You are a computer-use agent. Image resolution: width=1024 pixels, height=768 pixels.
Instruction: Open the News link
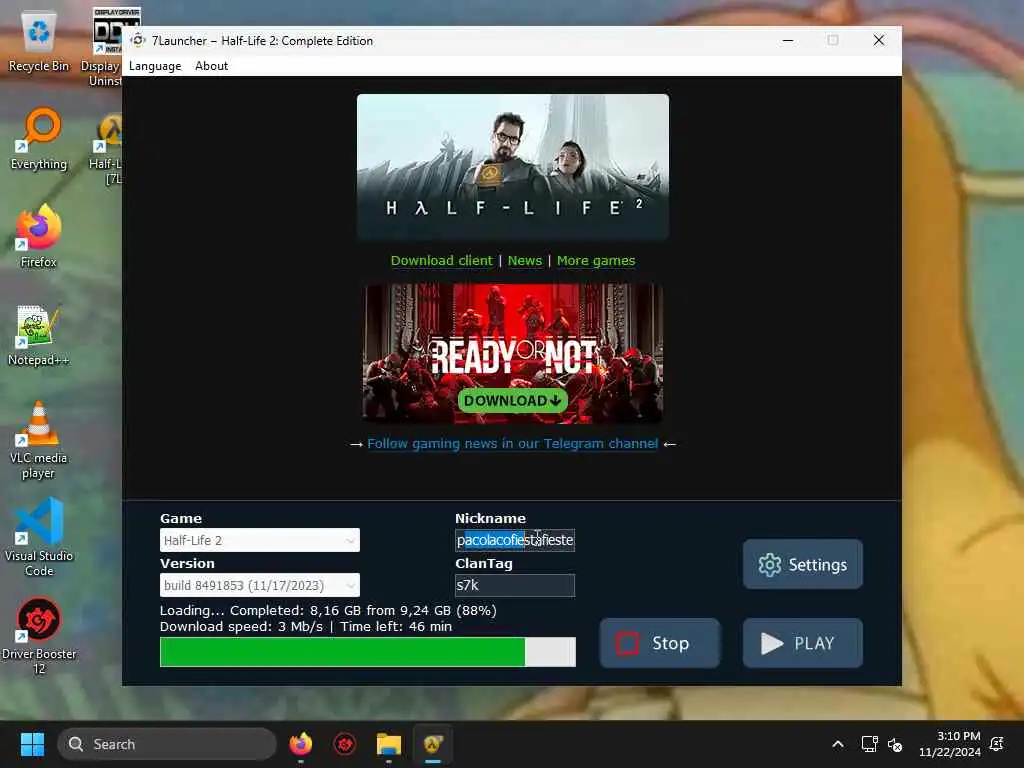(x=524, y=261)
